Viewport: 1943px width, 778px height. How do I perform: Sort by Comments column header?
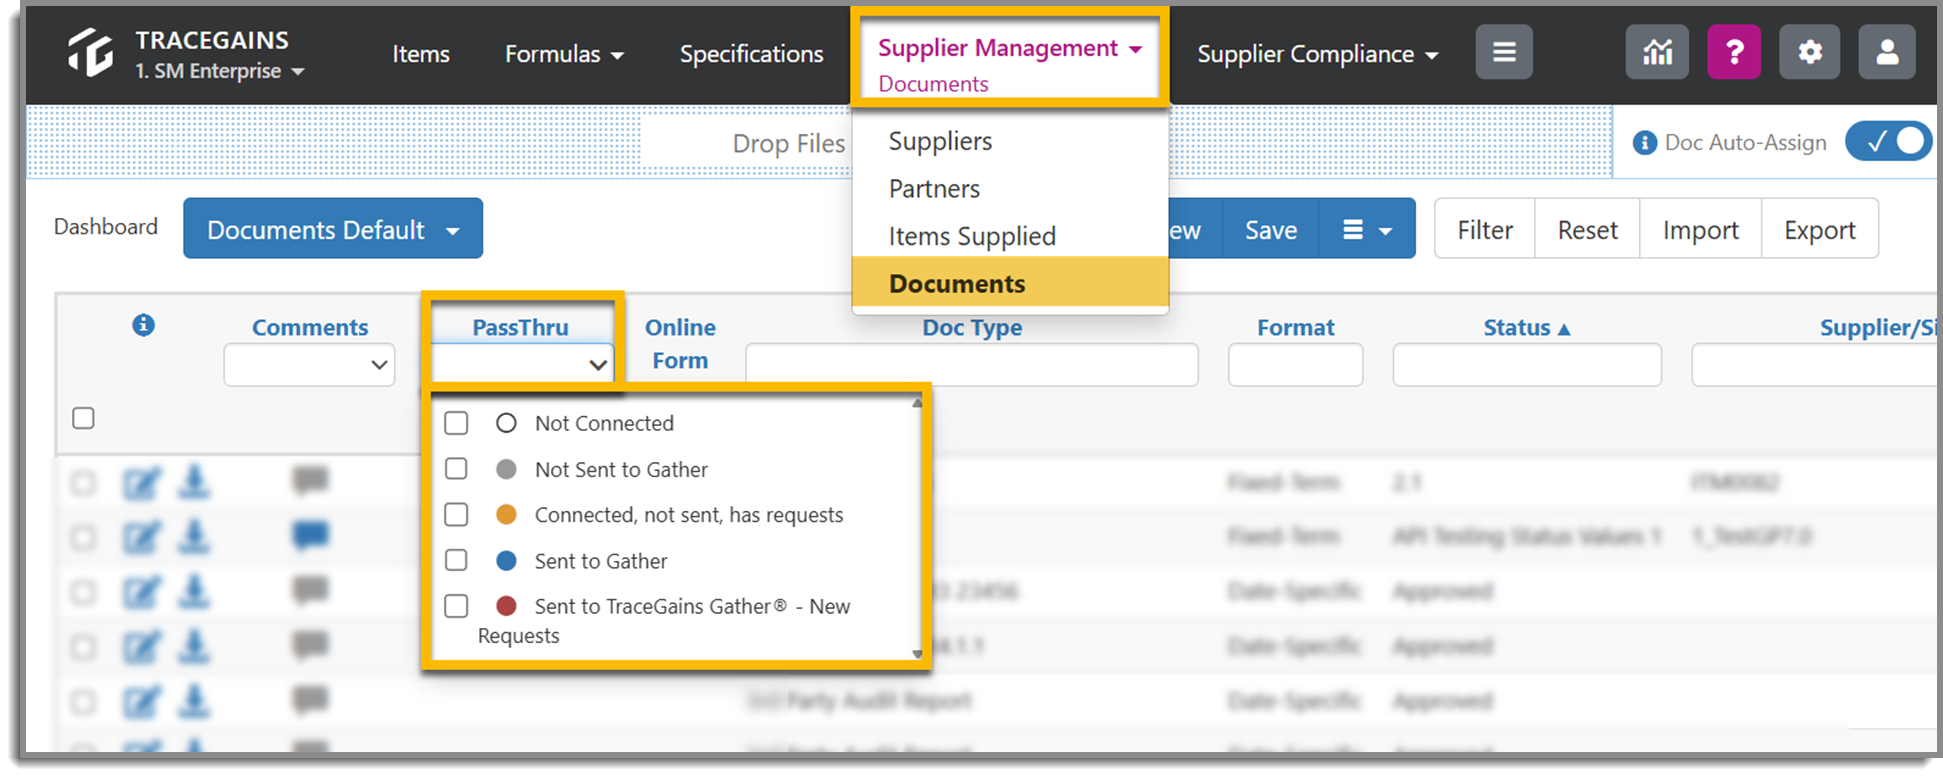pos(310,327)
